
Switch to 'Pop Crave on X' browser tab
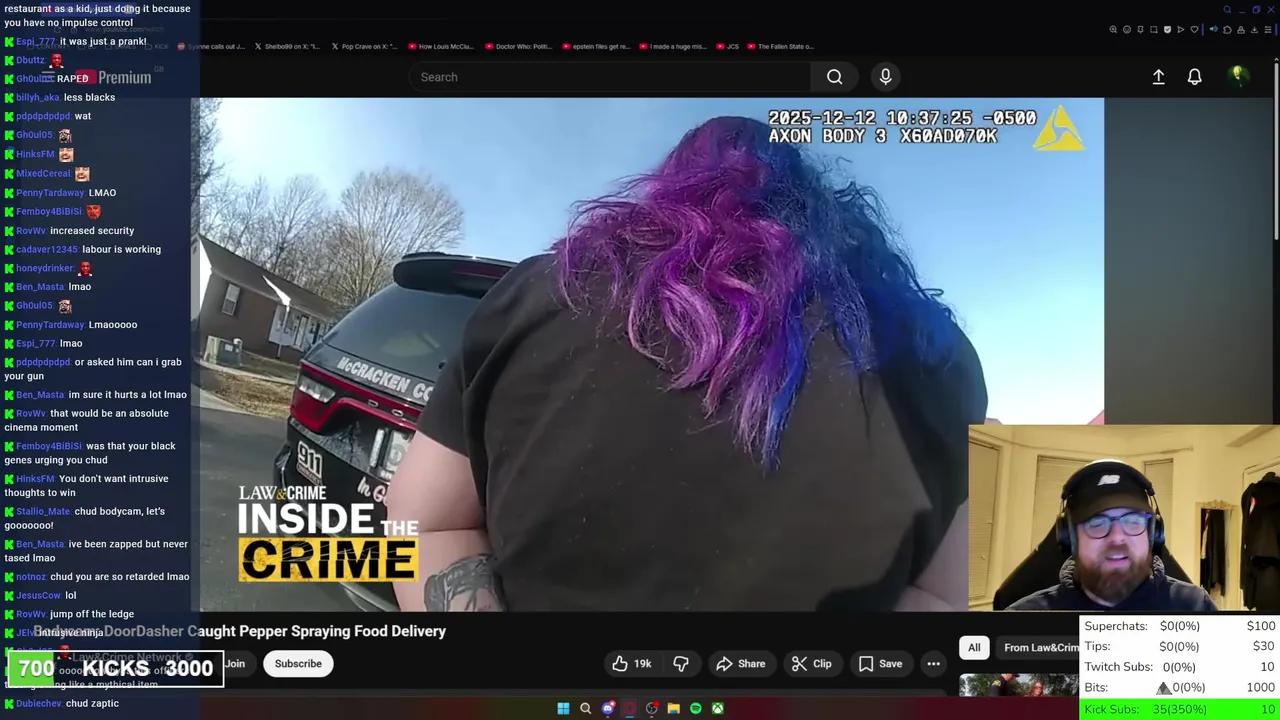tap(365, 46)
